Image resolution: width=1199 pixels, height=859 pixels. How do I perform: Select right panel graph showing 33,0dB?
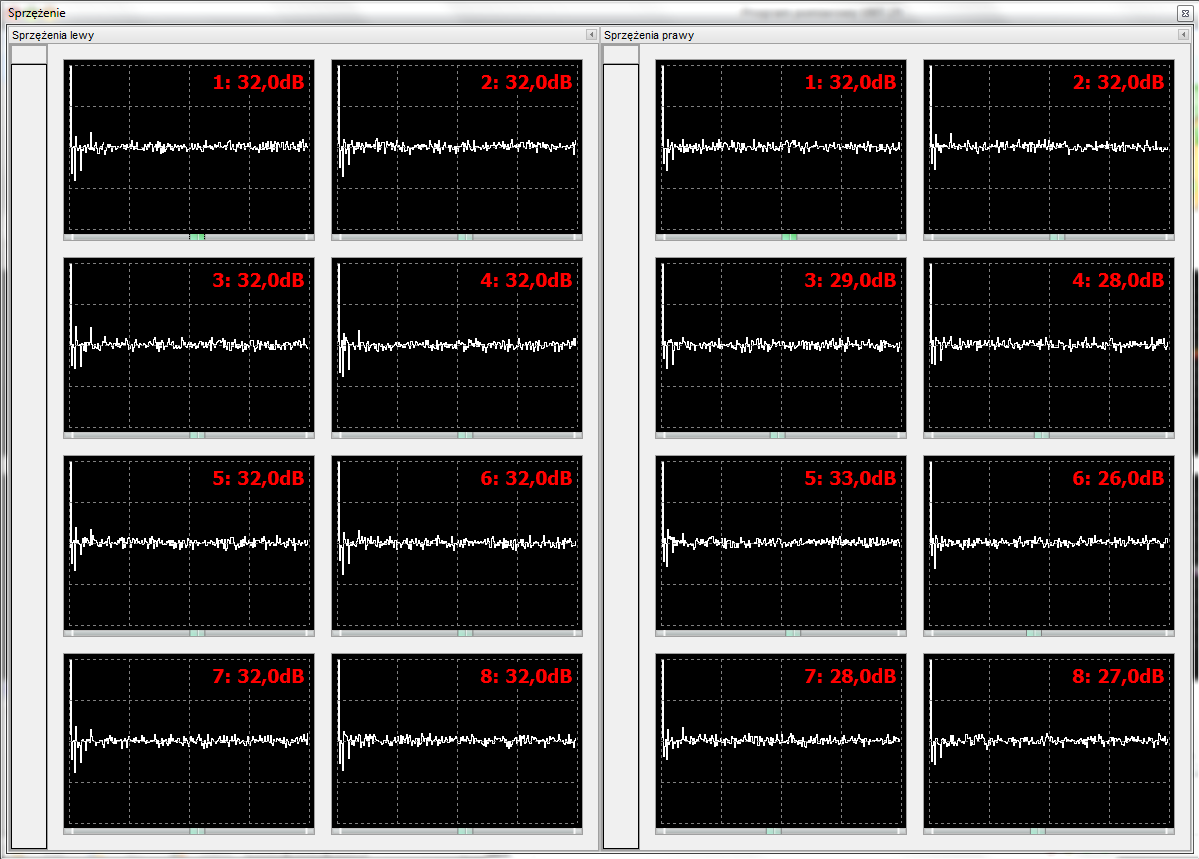[781, 543]
